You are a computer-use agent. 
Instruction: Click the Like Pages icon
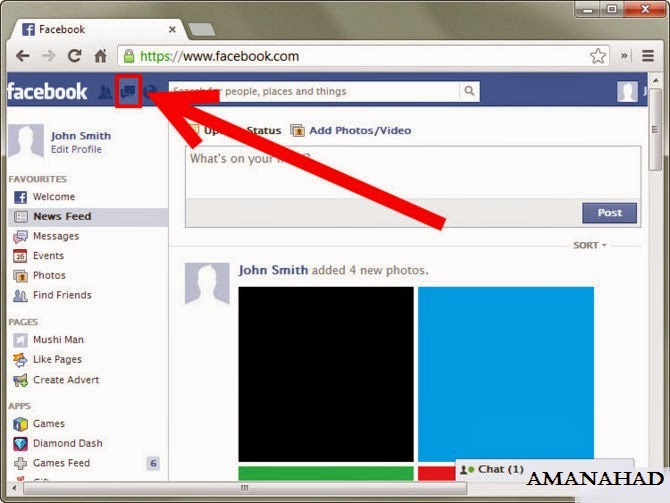20,360
